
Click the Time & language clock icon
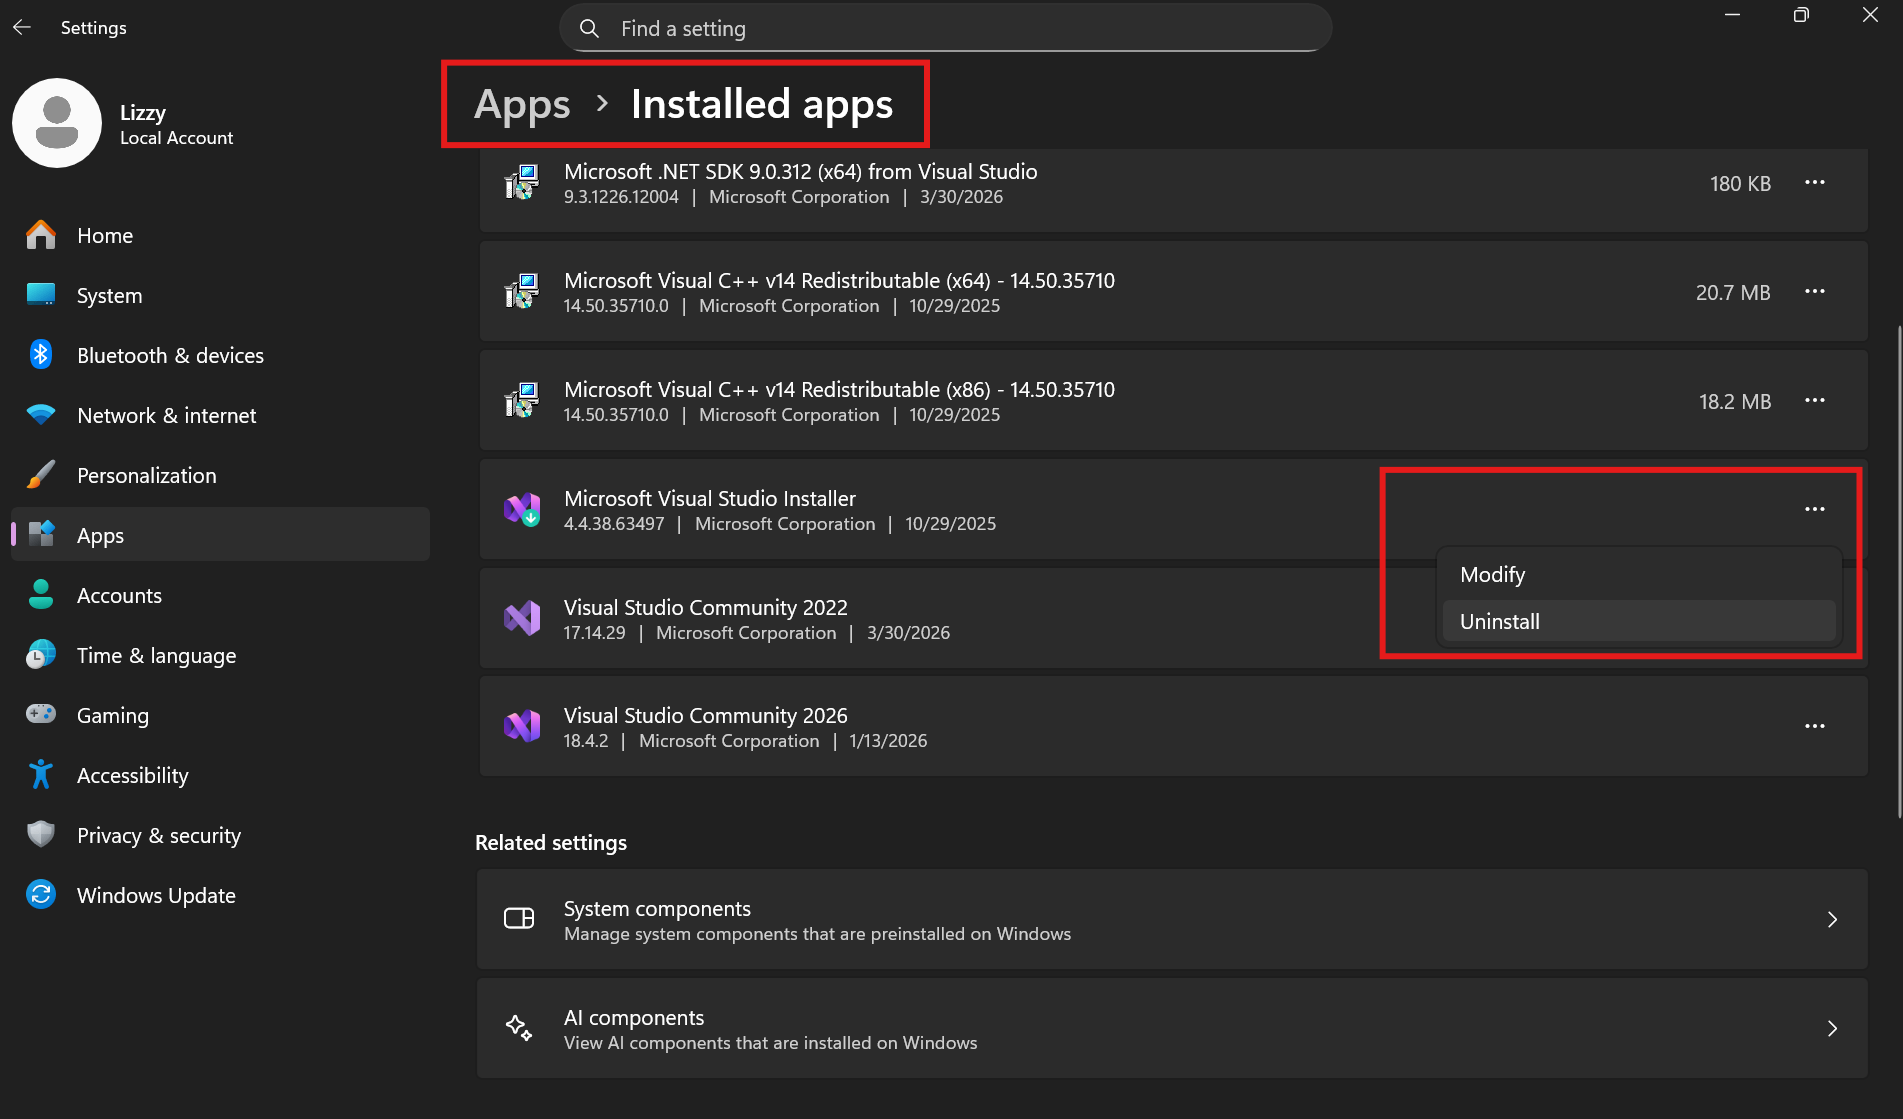tap(41, 655)
